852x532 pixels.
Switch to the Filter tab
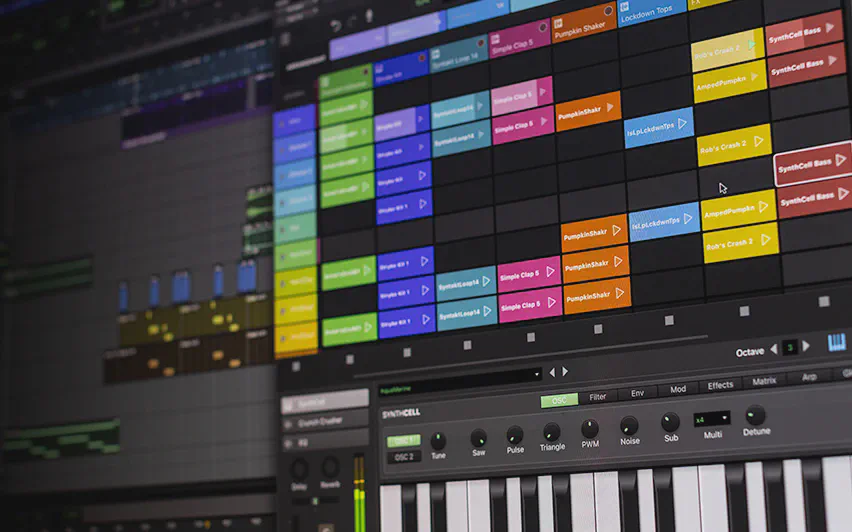(597, 397)
